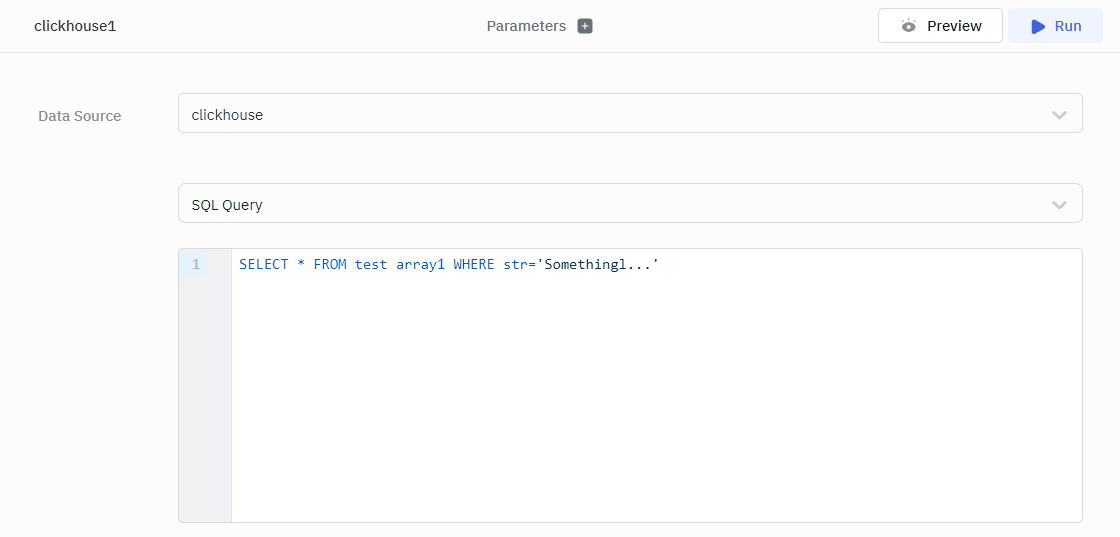The image size is (1120, 537).
Task: Click the Data Source label
Action: 79,116
